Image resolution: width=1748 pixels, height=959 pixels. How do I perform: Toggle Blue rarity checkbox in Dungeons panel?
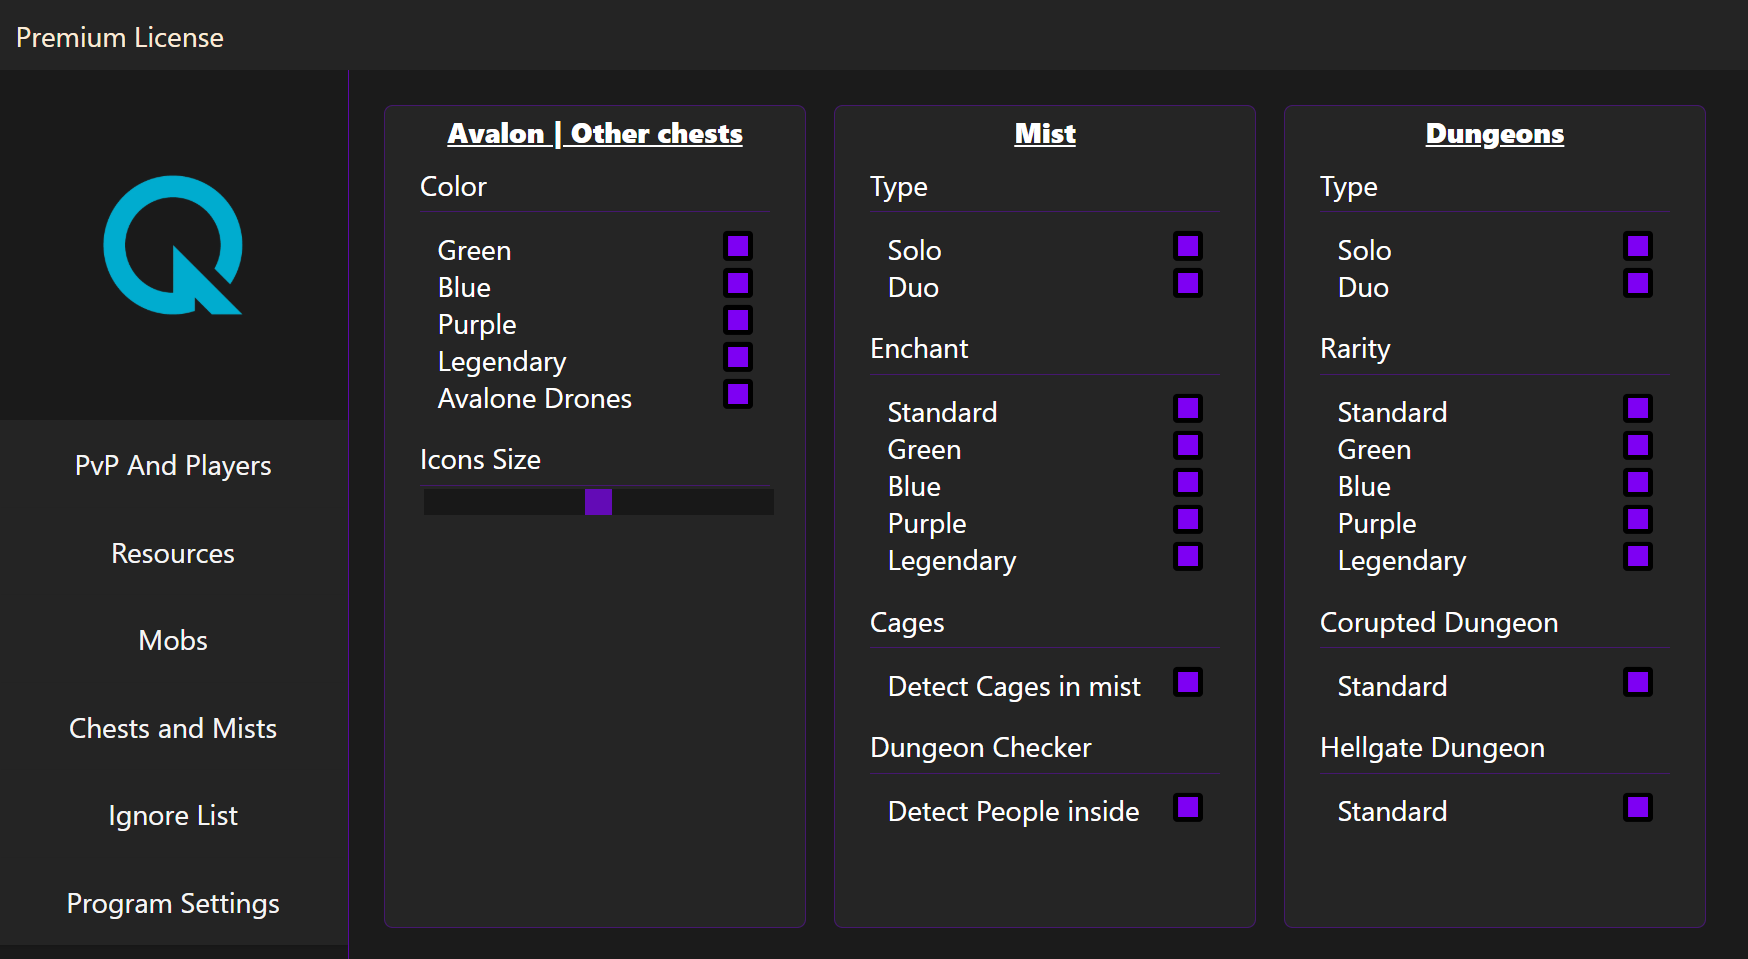coord(1638,482)
